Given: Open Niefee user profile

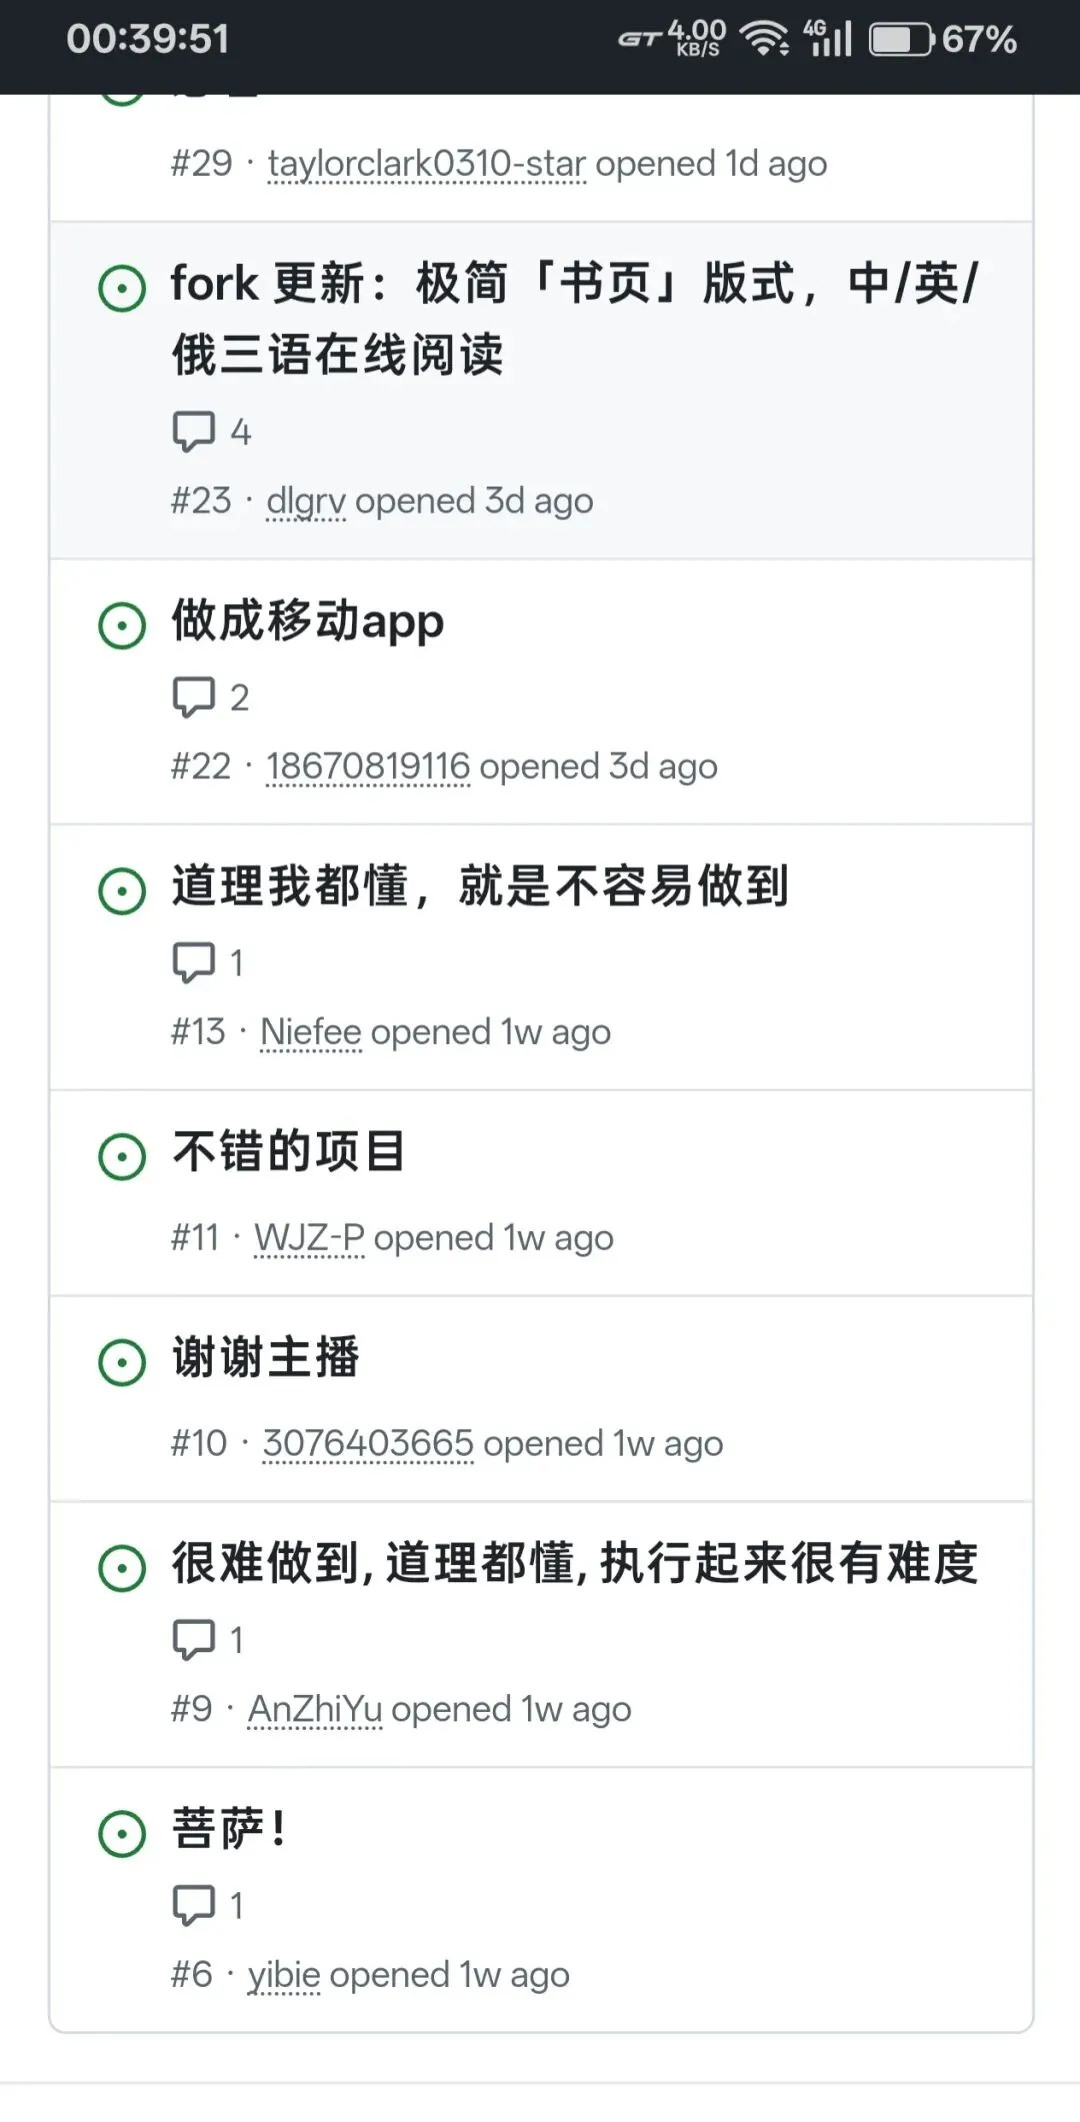Looking at the screenshot, I should pyautogui.click(x=311, y=1032).
